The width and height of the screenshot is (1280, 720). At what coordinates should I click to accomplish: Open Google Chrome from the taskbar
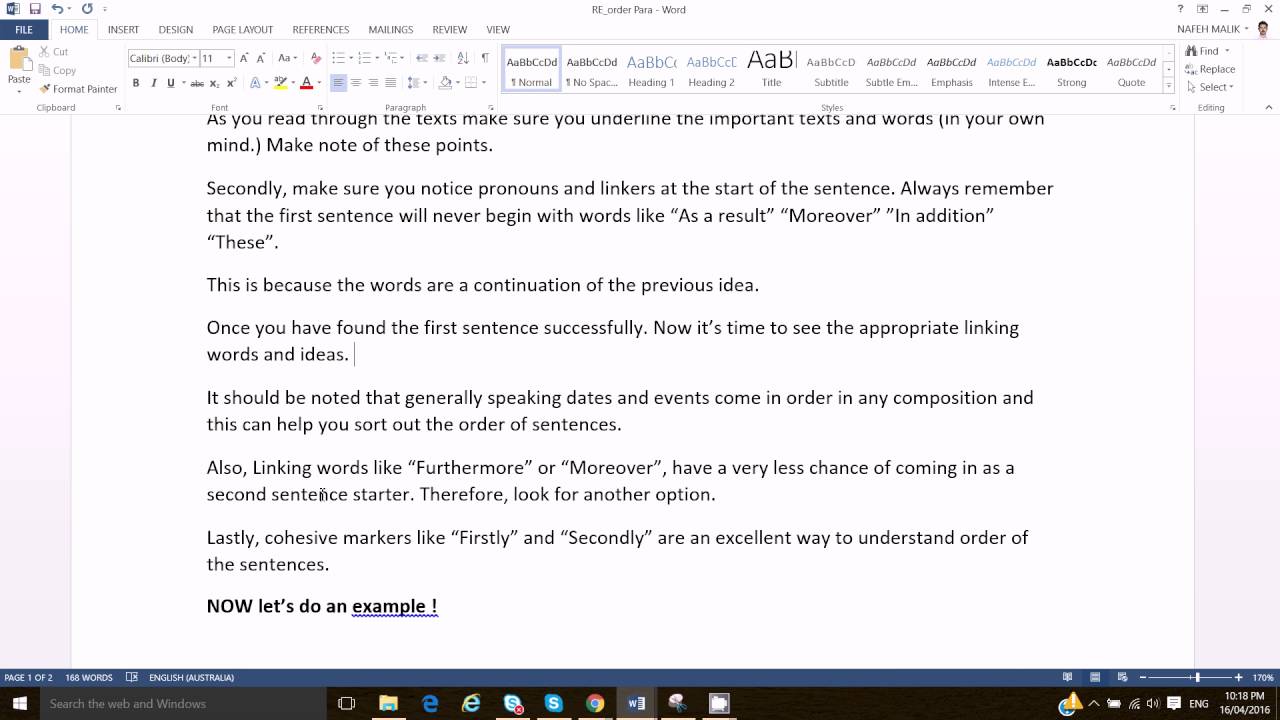(595, 703)
